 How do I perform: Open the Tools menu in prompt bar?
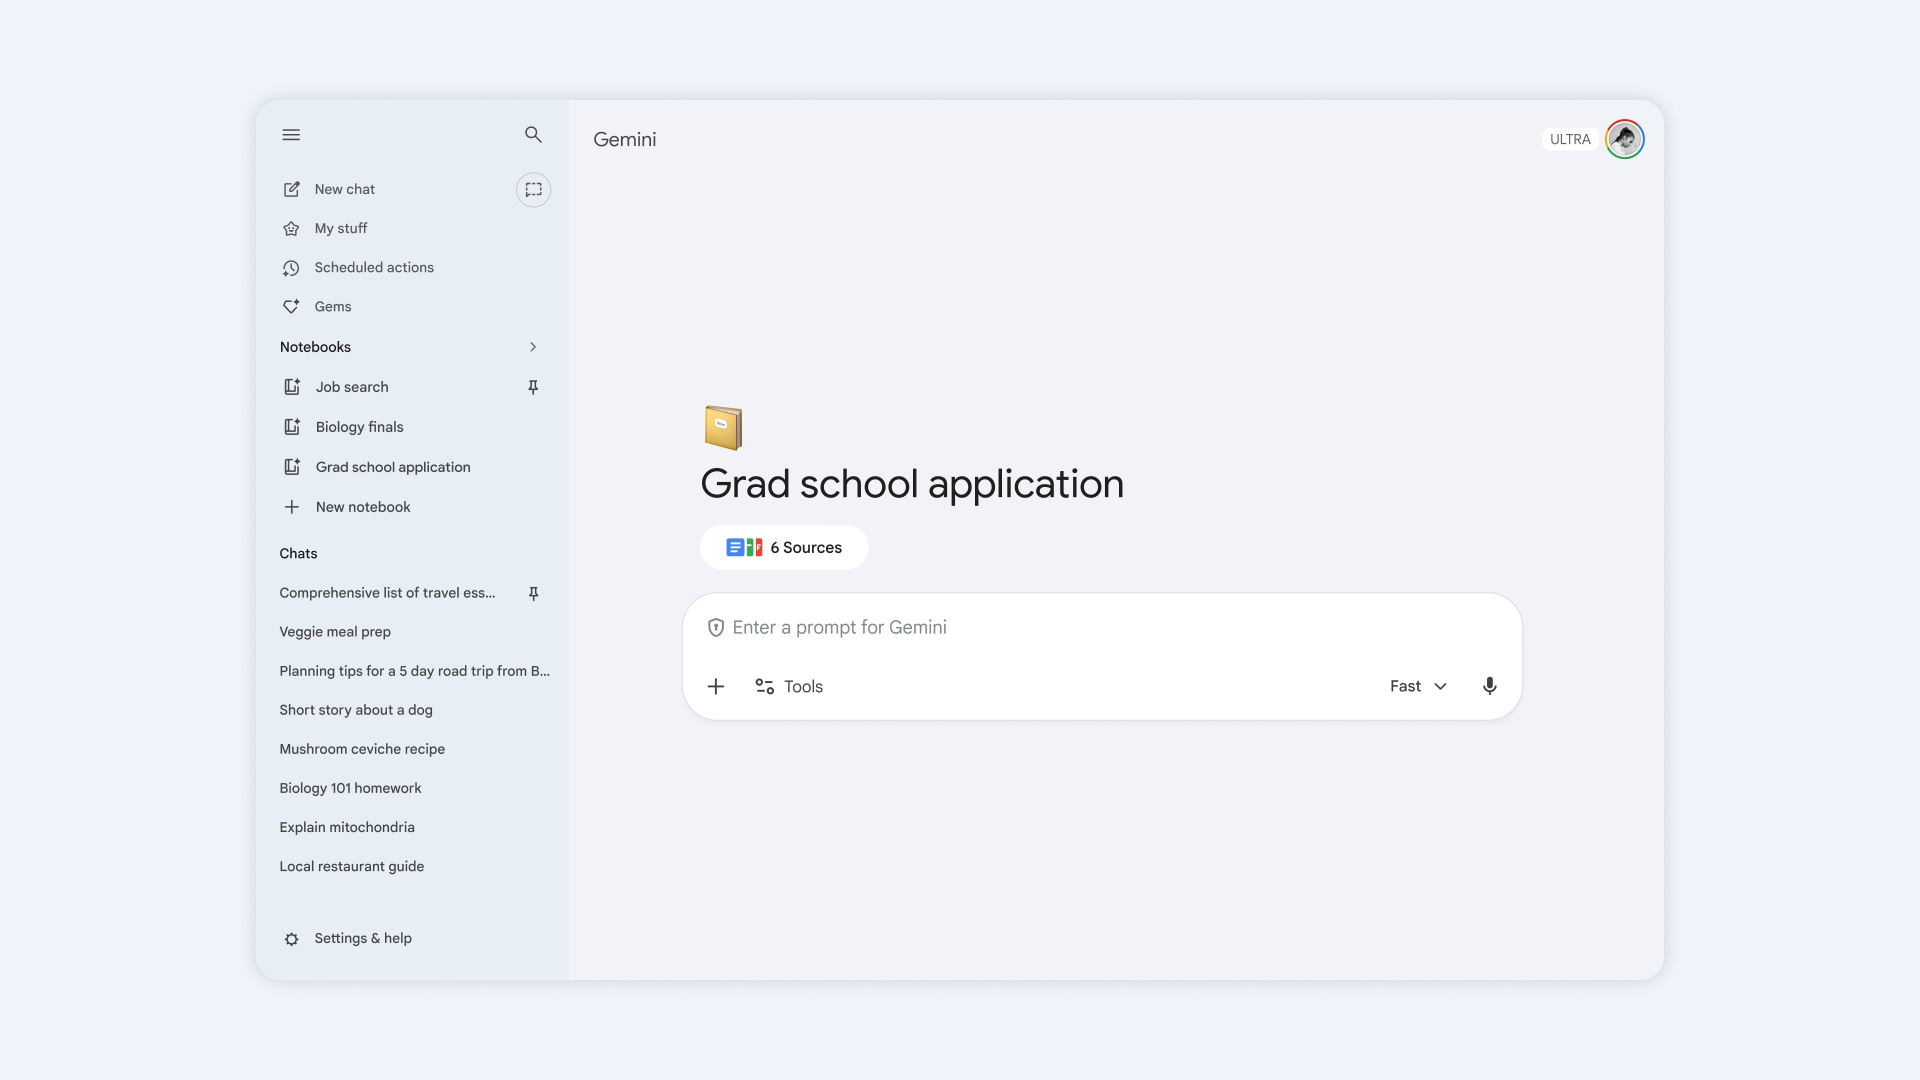[x=788, y=686]
